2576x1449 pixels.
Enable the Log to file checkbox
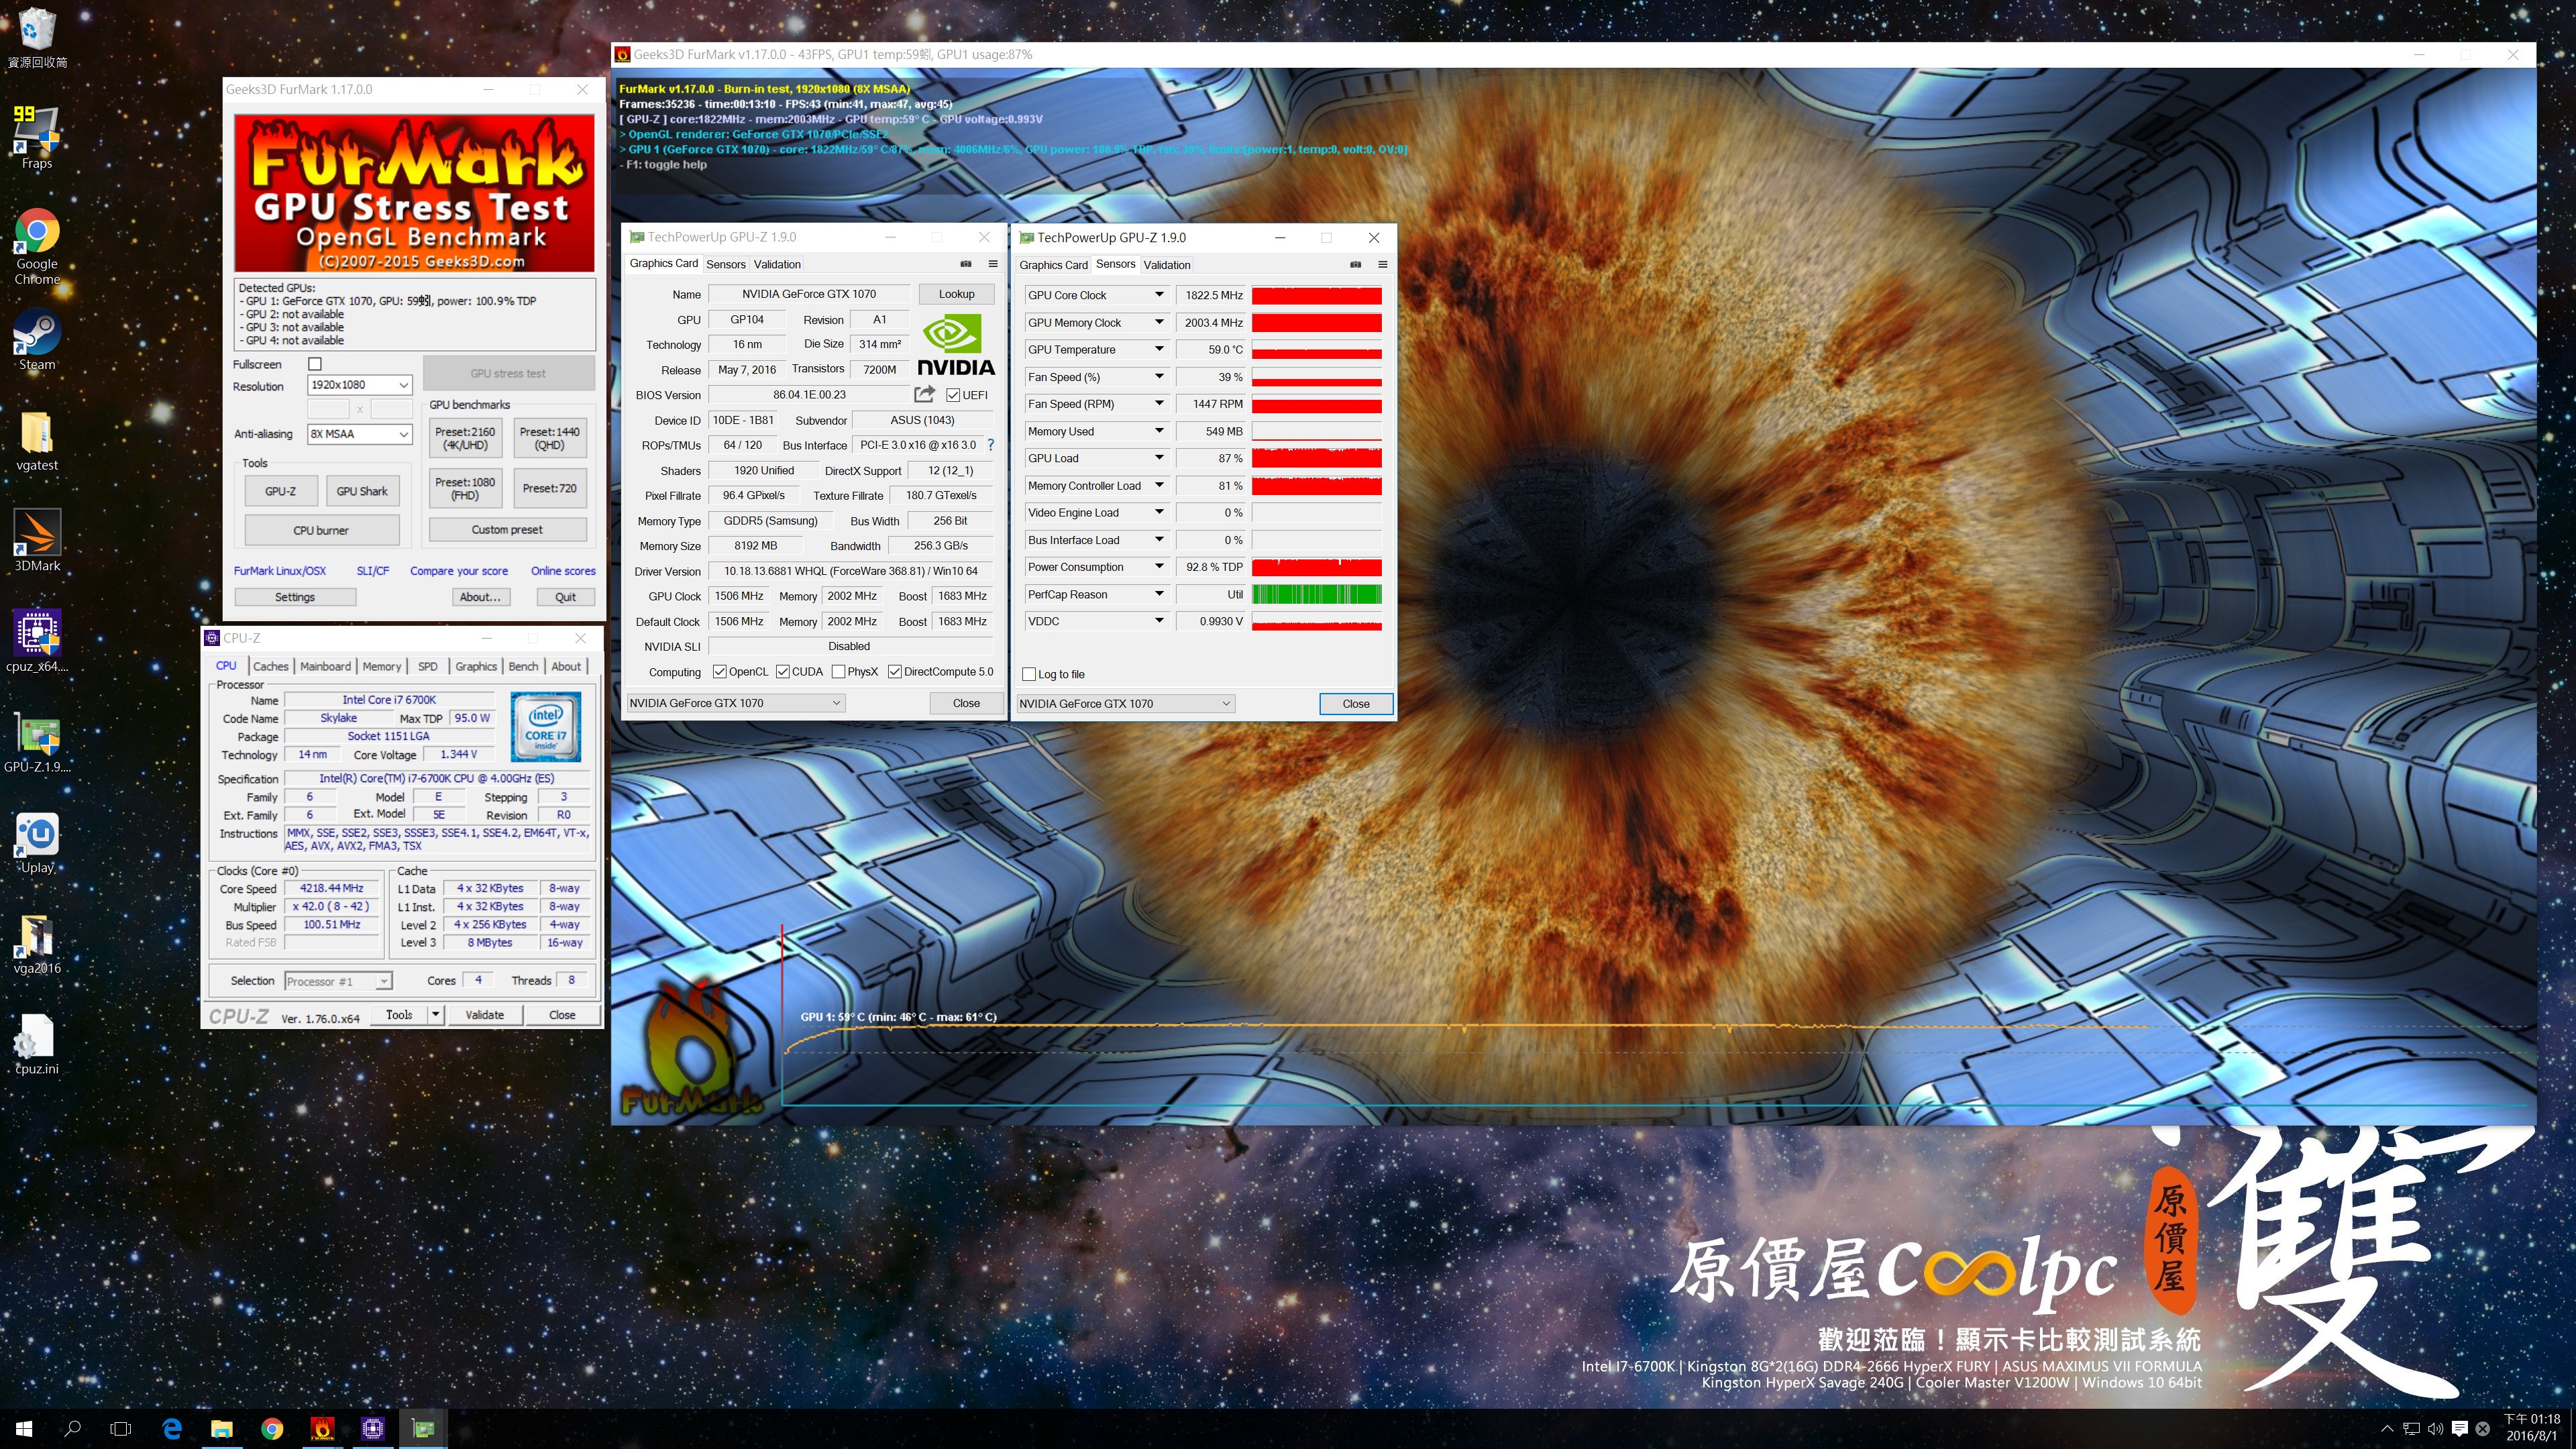point(1029,674)
